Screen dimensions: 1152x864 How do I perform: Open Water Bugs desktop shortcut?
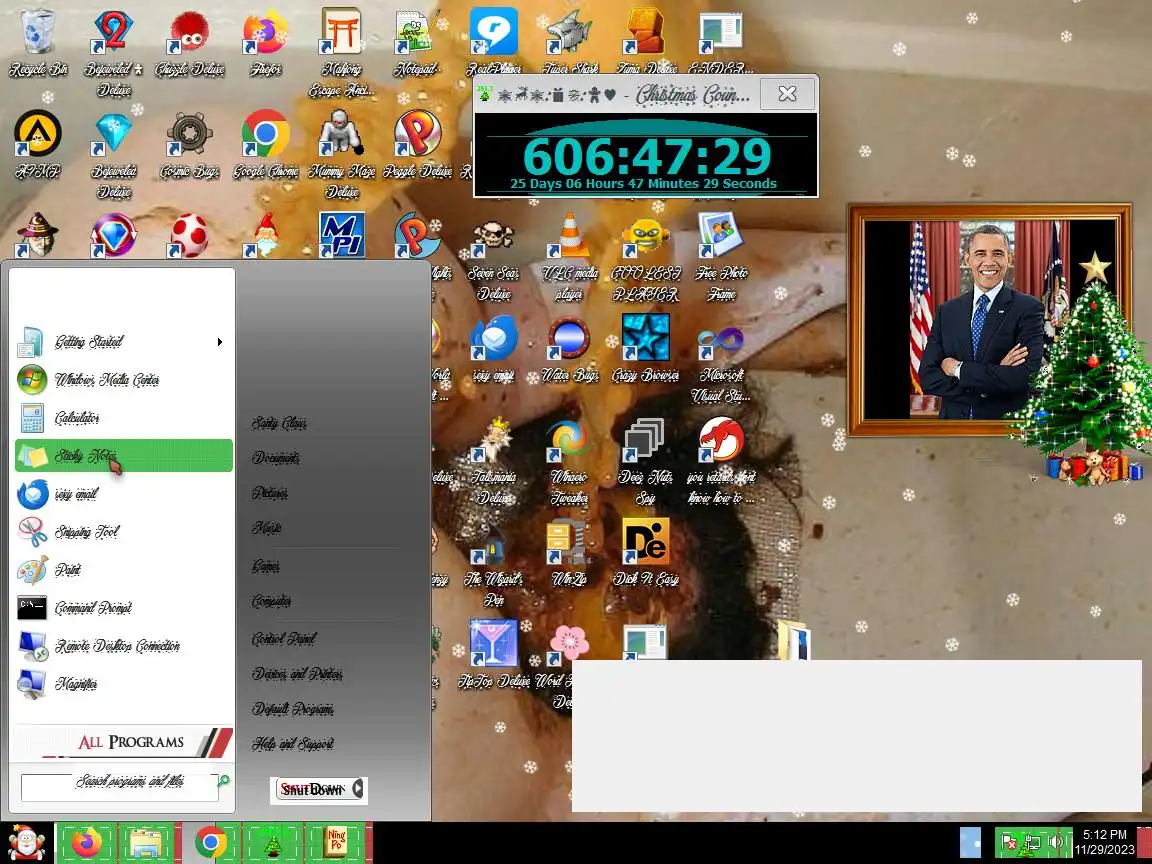point(569,348)
